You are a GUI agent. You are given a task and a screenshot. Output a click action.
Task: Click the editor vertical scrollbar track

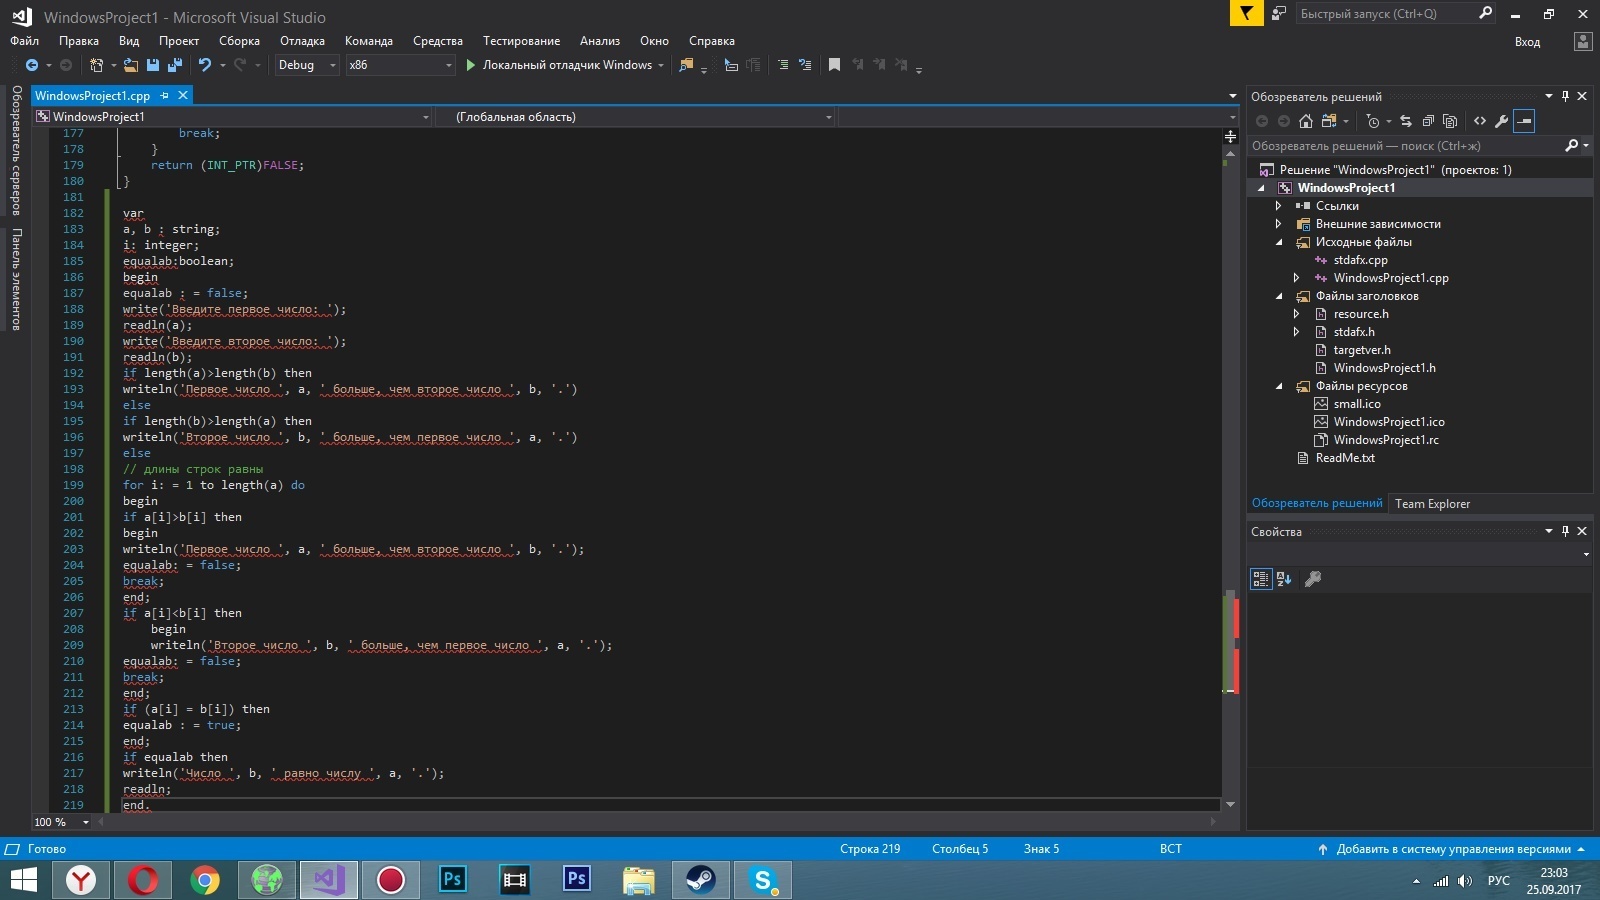1230,400
